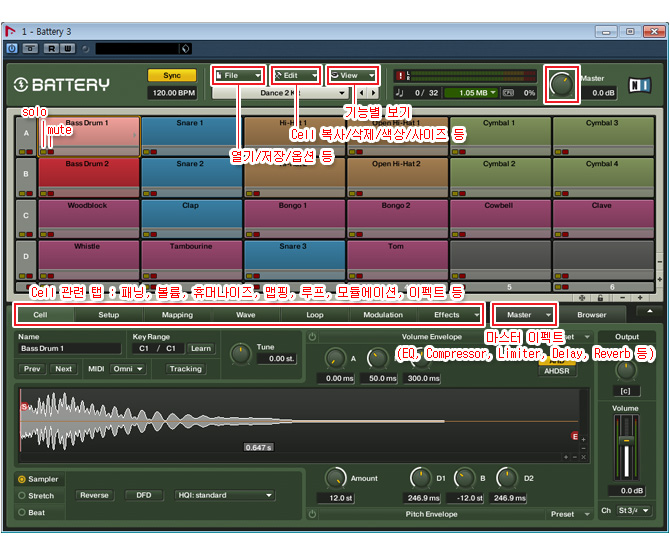Adjust the Pitch Envelope B knob
The height and width of the screenshot is (549, 670).
[464, 478]
